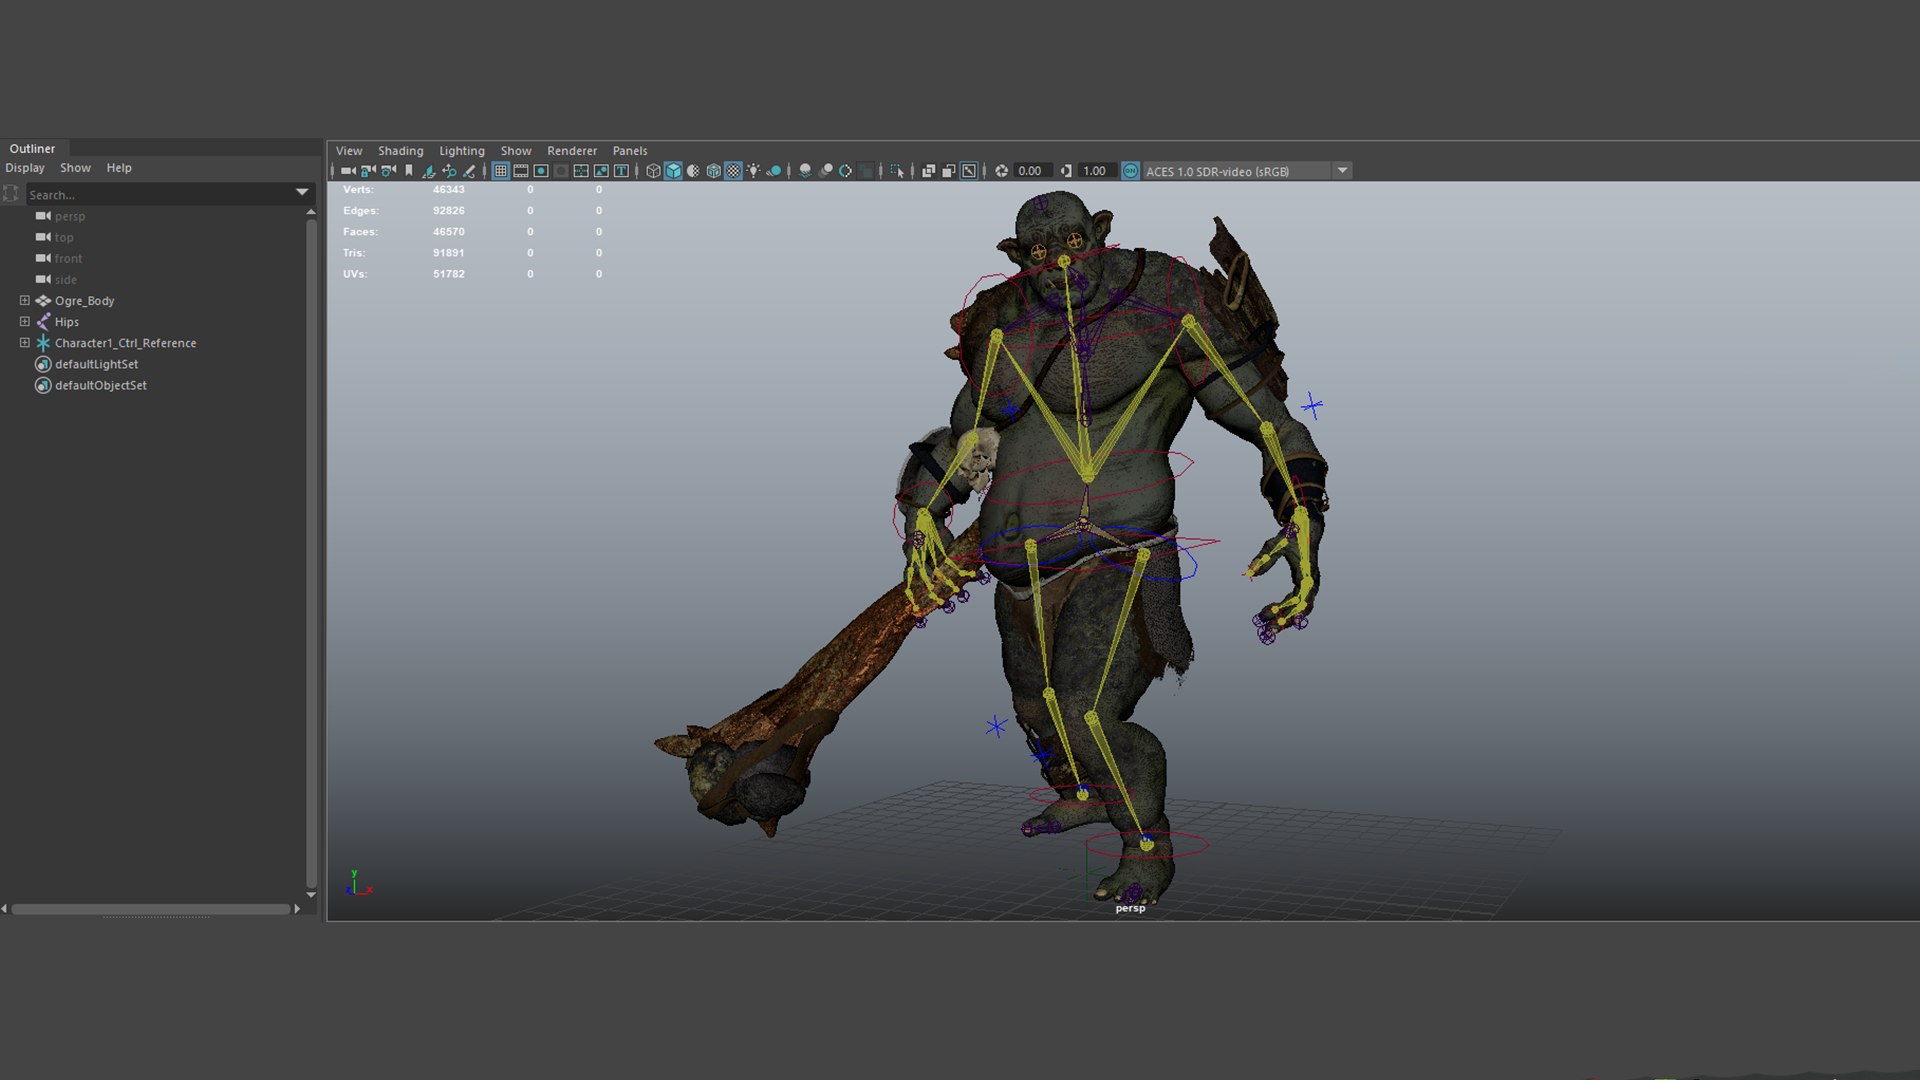Open the Outliner Display menu
This screenshot has width=1920, height=1080.
[x=25, y=168]
